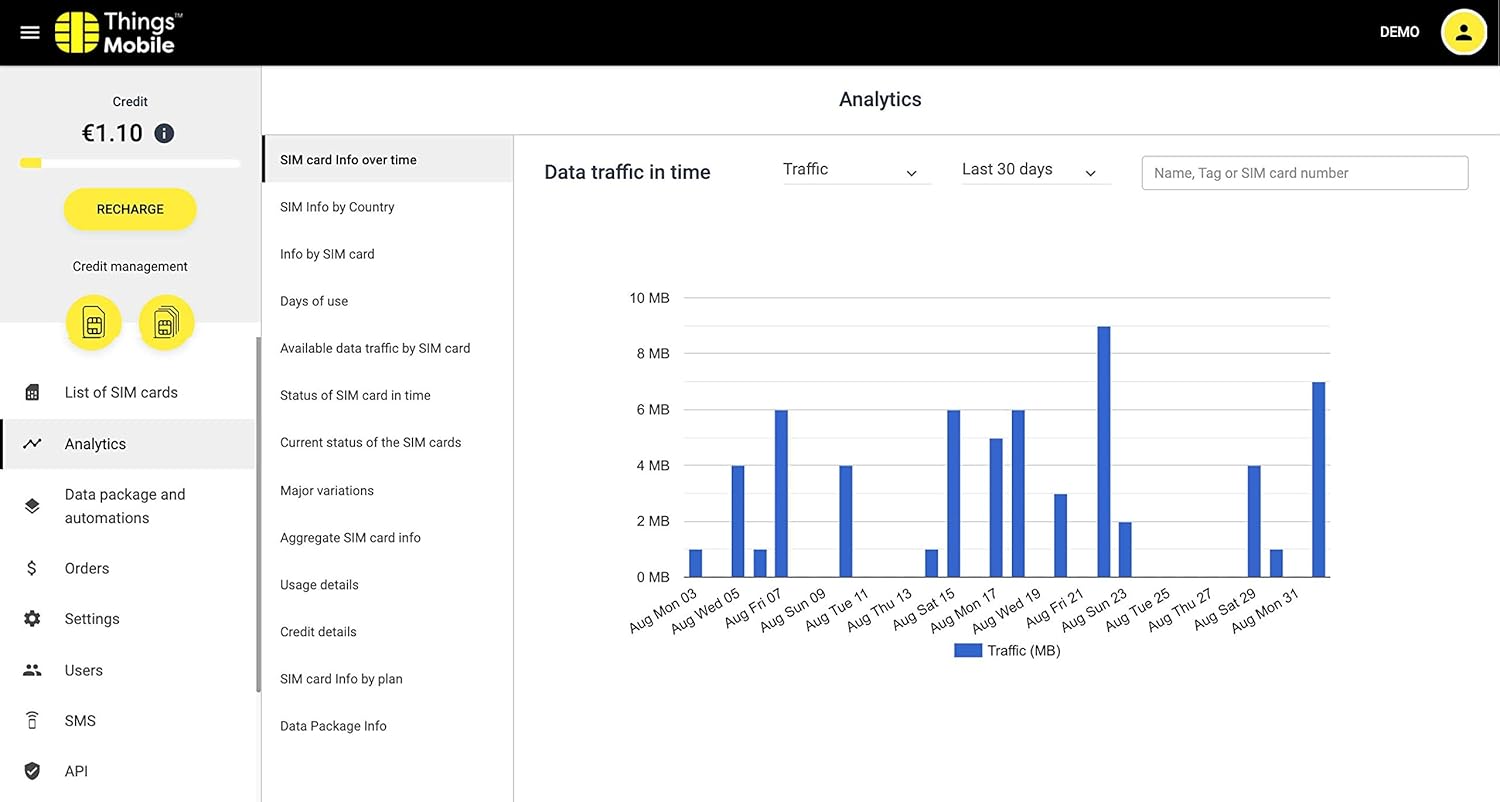Toggle the Traffic (MB) legend entry
Screen dimensions: 1500x802
coord(1008,651)
